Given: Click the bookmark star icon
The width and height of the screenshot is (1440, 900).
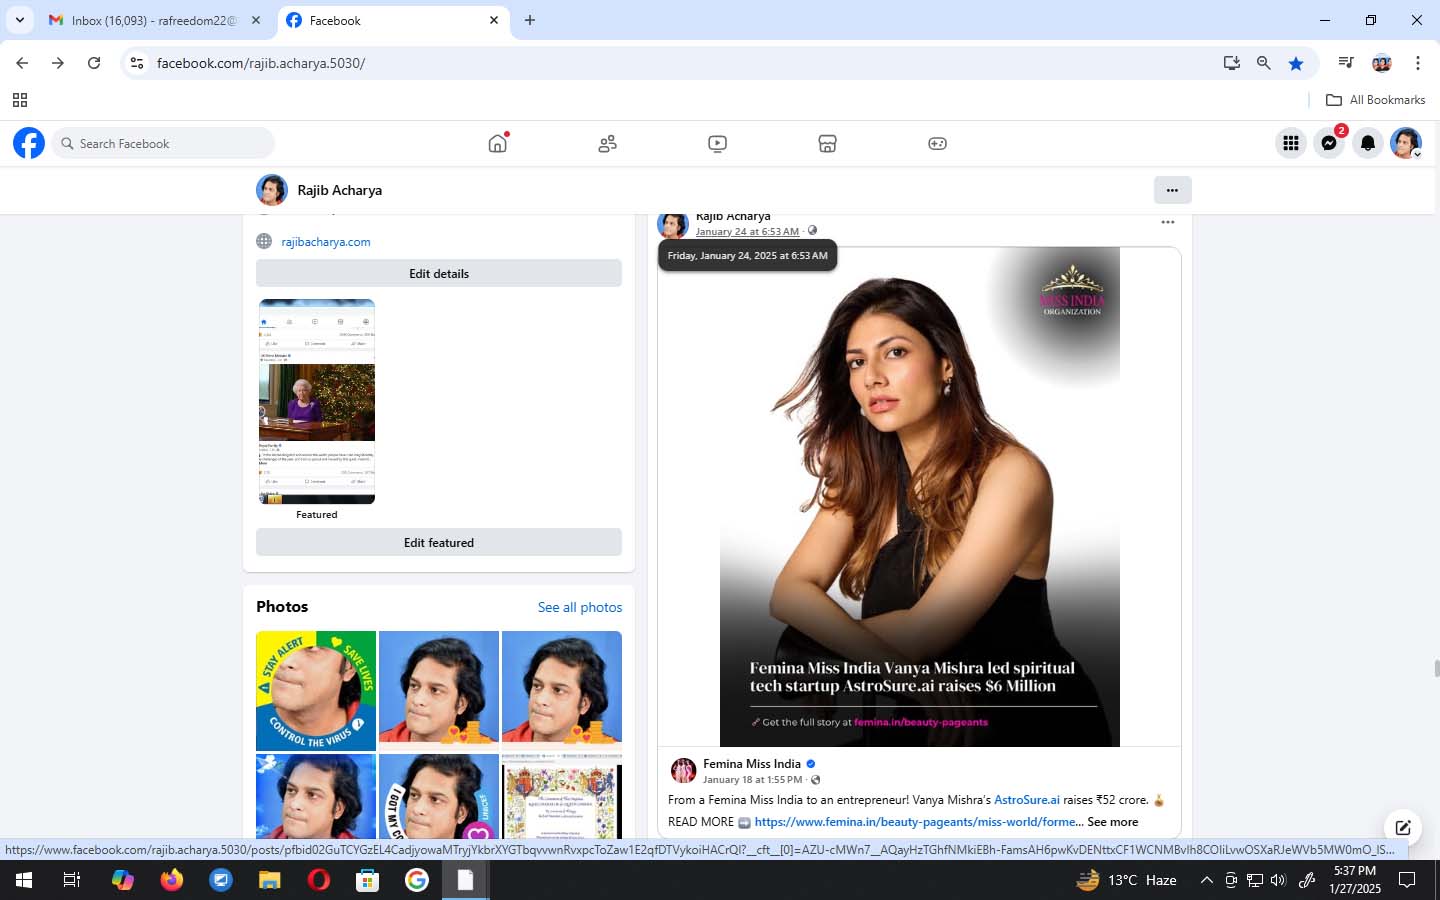Looking at the screenshot, I should point(1296,63).
